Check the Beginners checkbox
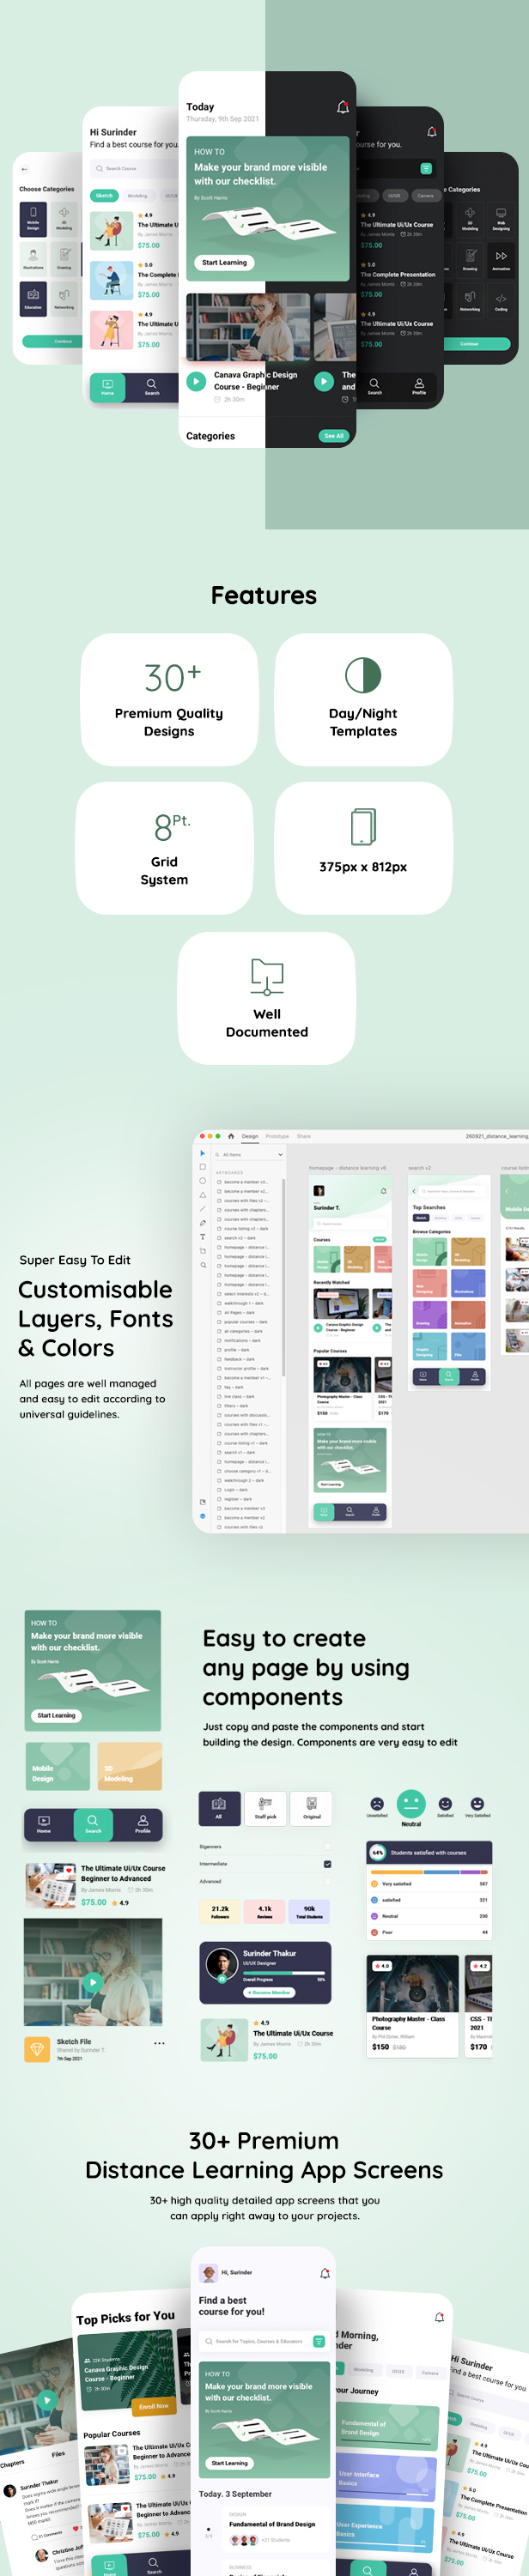Image resolution: width=529 pixels, height=2576 pixels. pos(327,1846)
